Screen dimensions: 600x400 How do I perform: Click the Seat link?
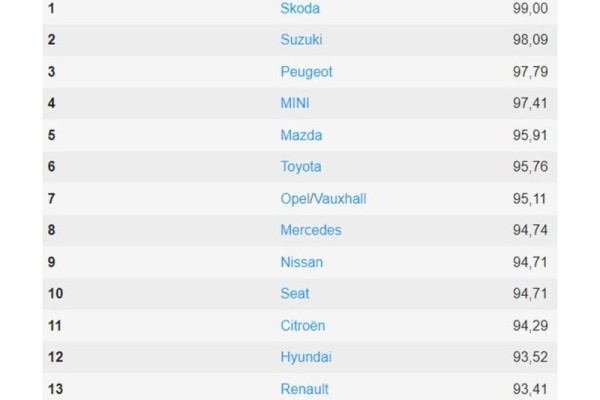[295, 293]
